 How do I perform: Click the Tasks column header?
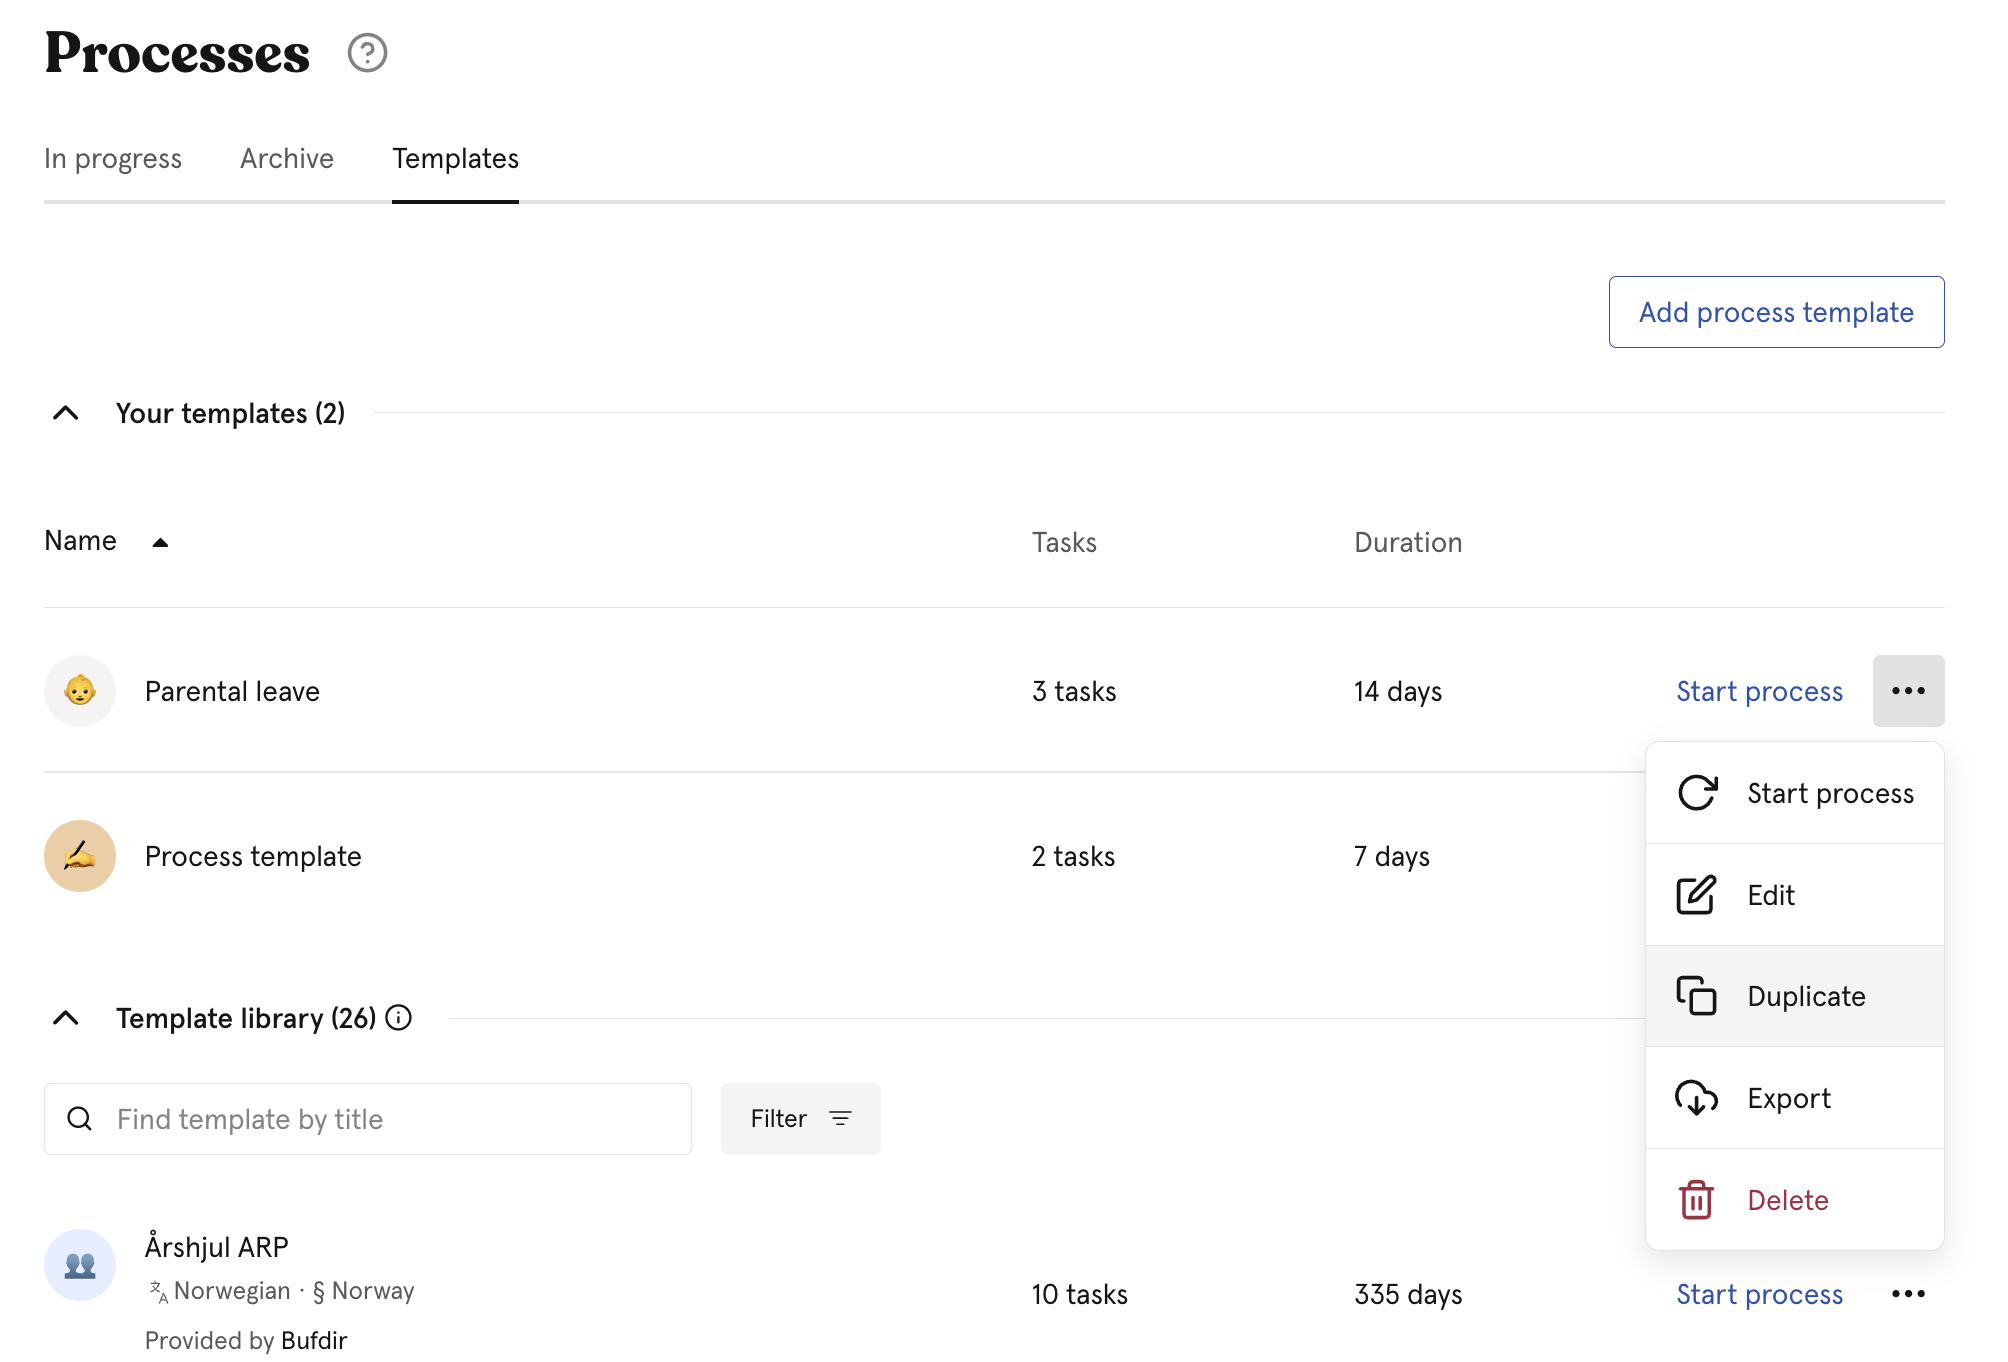pyautogui.click(x=1064, y=542)
